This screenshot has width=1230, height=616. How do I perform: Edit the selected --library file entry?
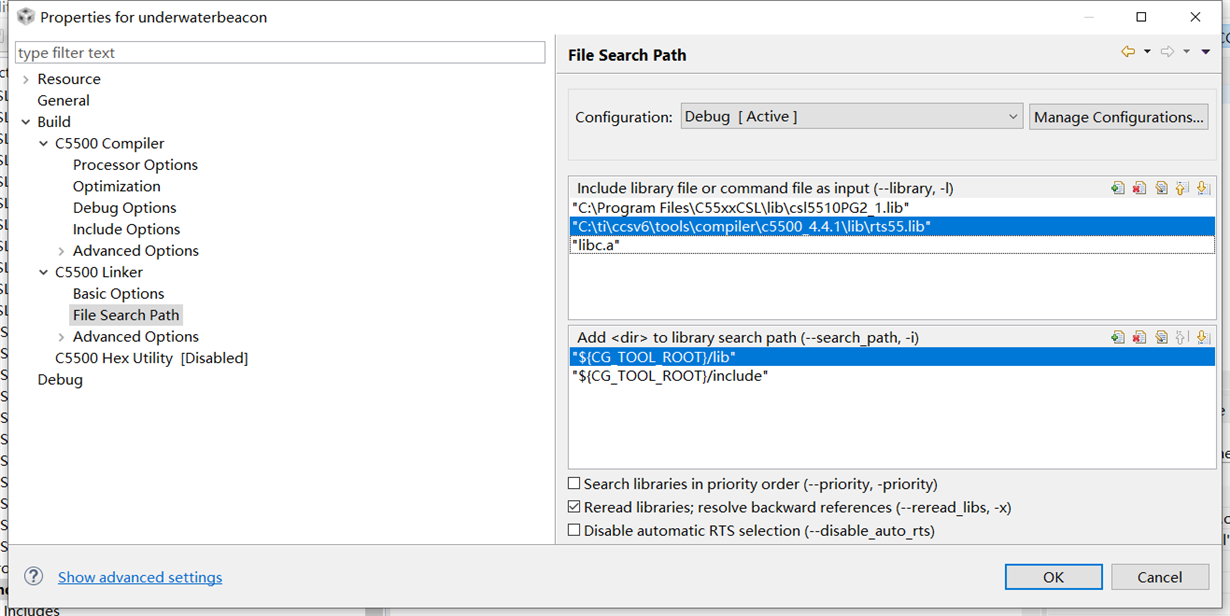1161,188
